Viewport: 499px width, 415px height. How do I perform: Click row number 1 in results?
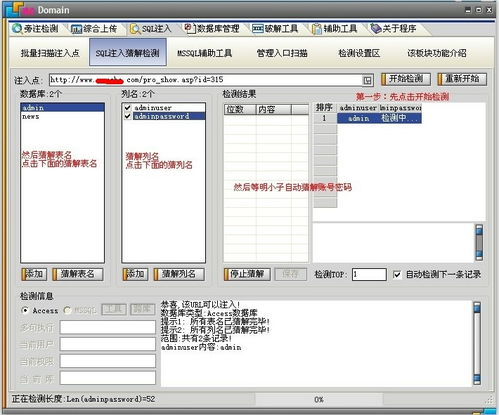tap(325, 118)
